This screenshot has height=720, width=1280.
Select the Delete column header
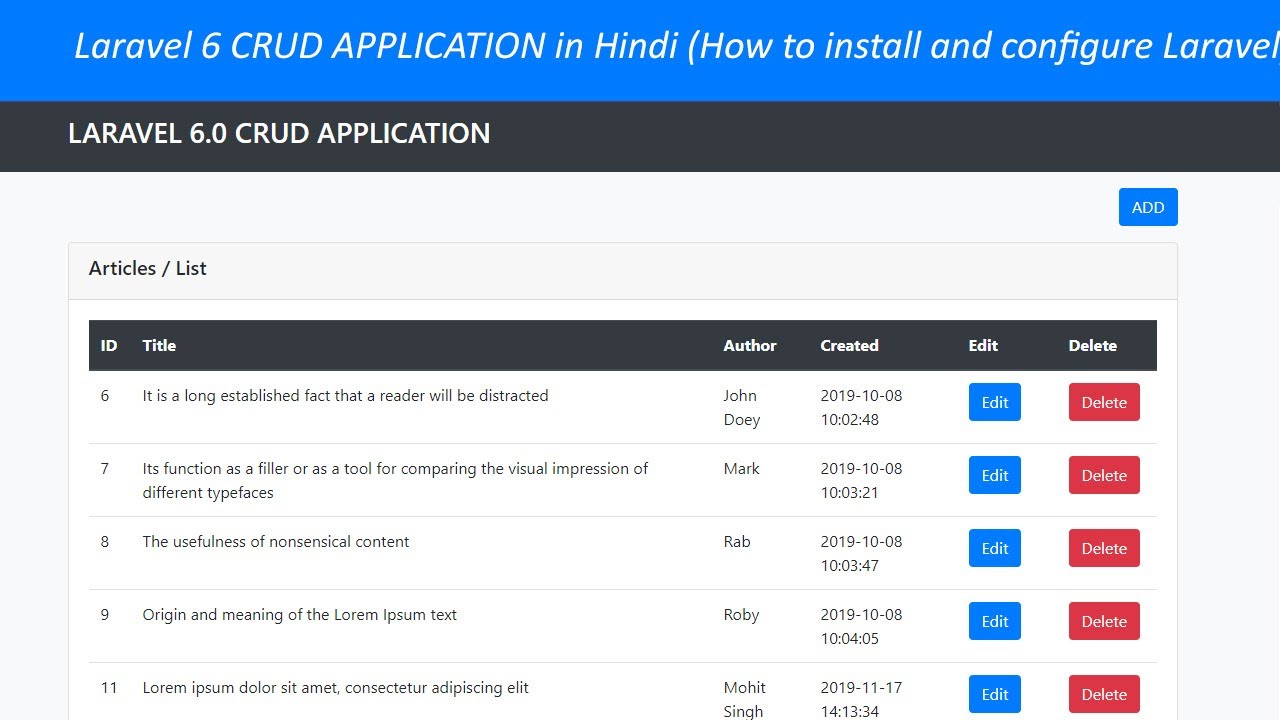coord(1092,346)
